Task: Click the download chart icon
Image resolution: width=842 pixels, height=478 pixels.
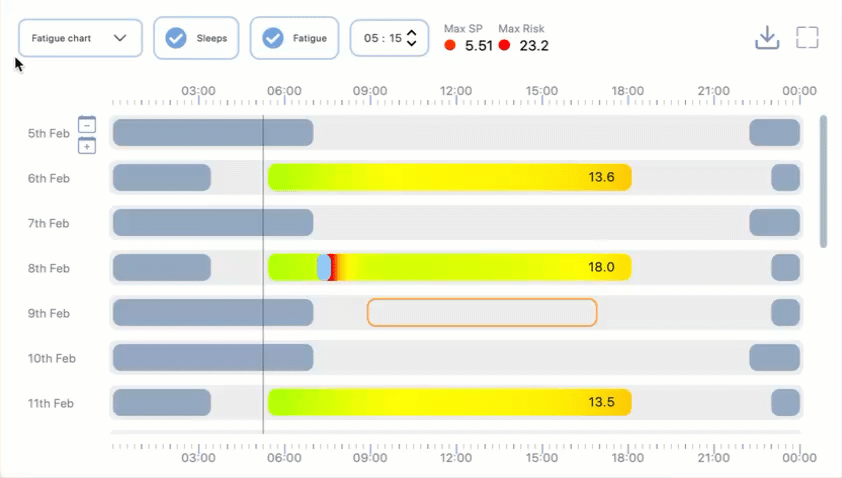Action: point(767,38)
